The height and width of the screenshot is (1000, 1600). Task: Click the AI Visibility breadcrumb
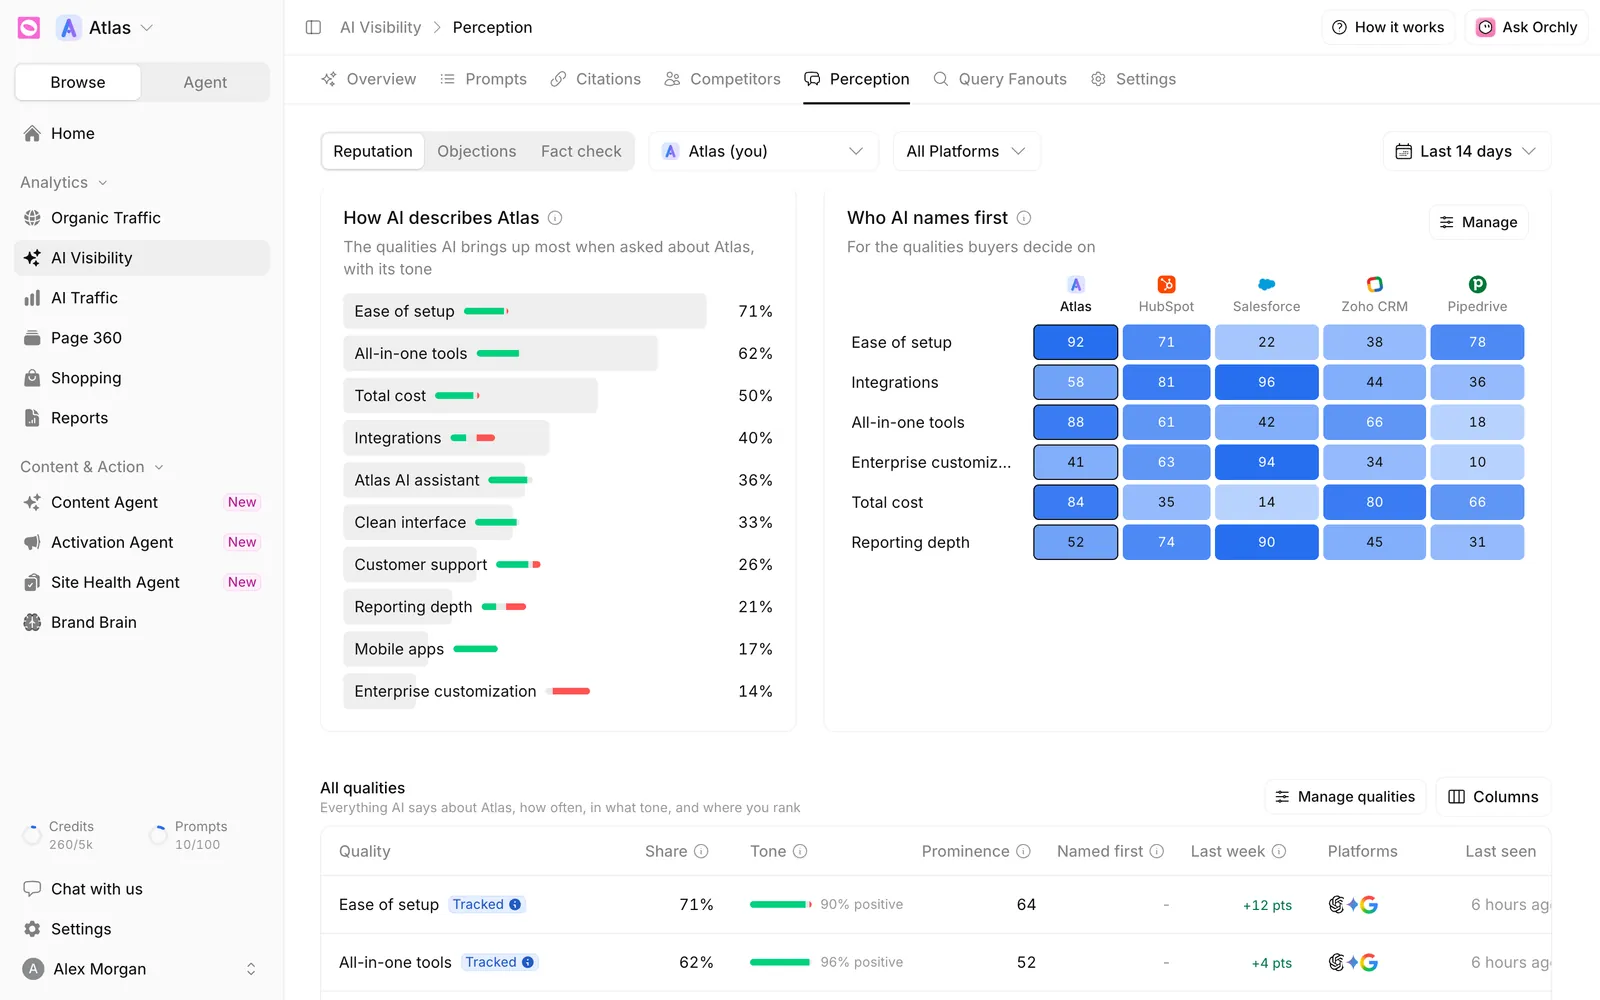[380, 27]
